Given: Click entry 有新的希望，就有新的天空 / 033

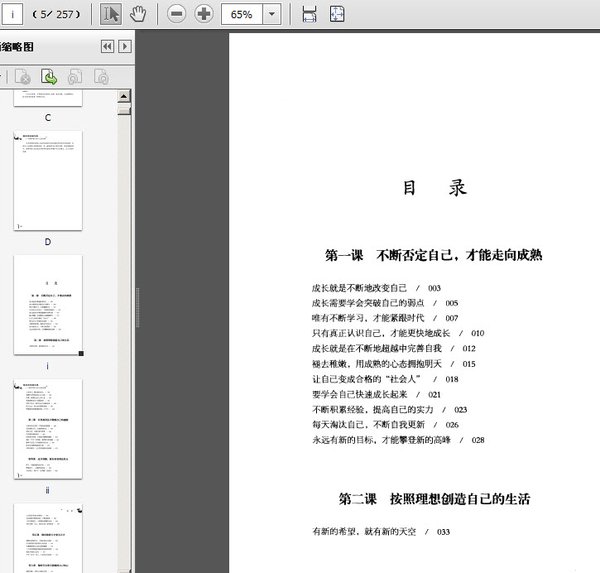Looking at the screenshot, I should [381, 532].
